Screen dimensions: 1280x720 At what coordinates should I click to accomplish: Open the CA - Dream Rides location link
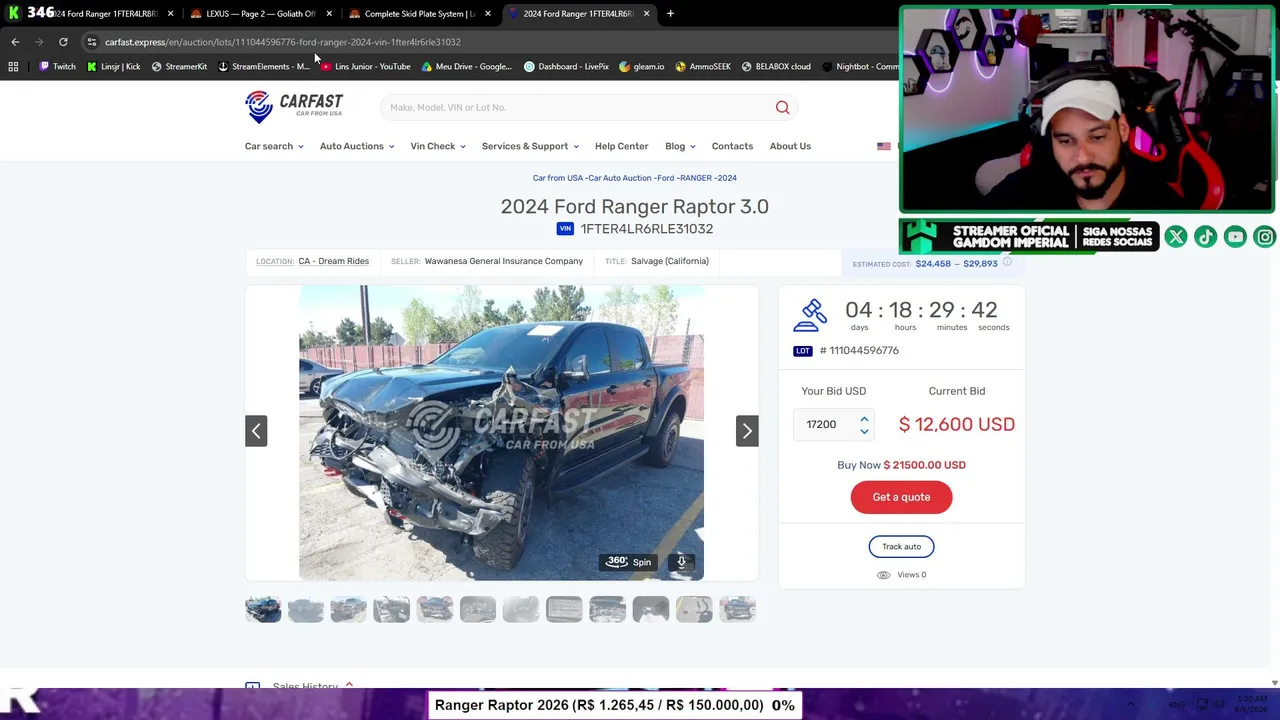[x=333, y=261]
